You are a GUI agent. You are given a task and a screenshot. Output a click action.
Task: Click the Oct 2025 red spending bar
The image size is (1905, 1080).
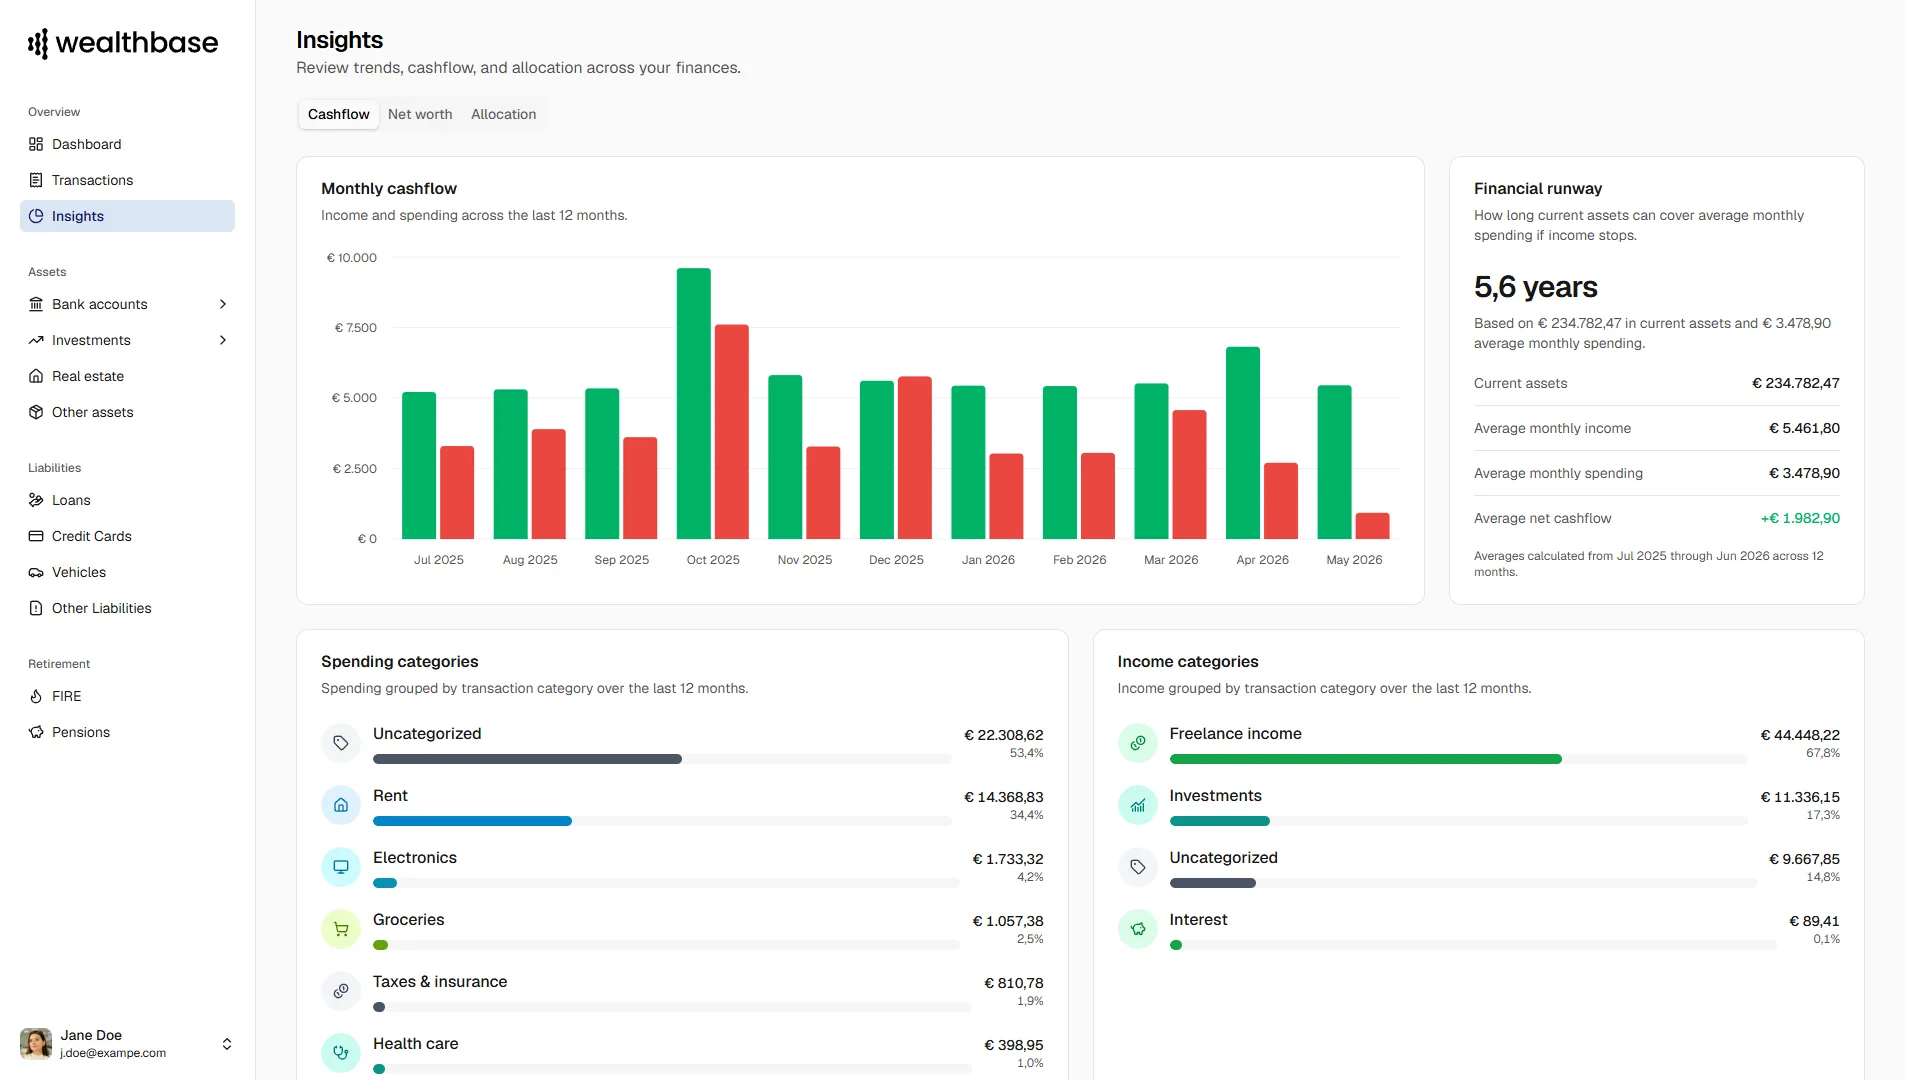731,431
